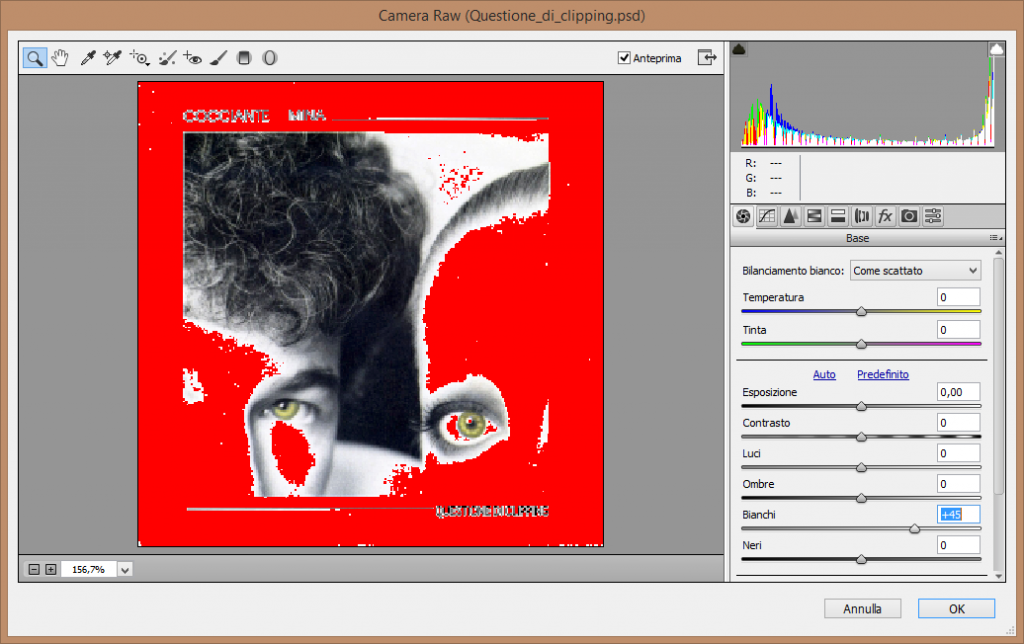The height and width of the screenshot is (644, 1024).
Task: Click the Neri value field
Action: pyautogui.click(x=959, y=545)
